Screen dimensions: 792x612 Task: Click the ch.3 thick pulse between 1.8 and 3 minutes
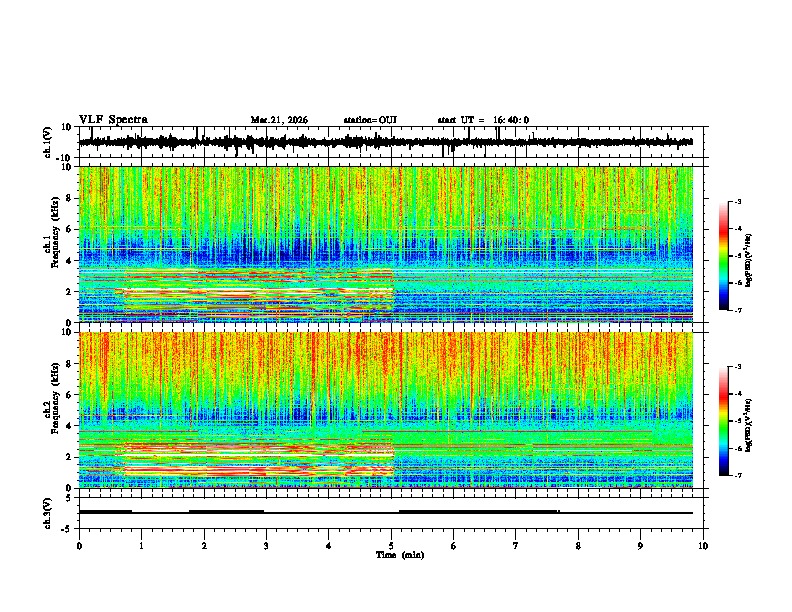coord(226,512)
